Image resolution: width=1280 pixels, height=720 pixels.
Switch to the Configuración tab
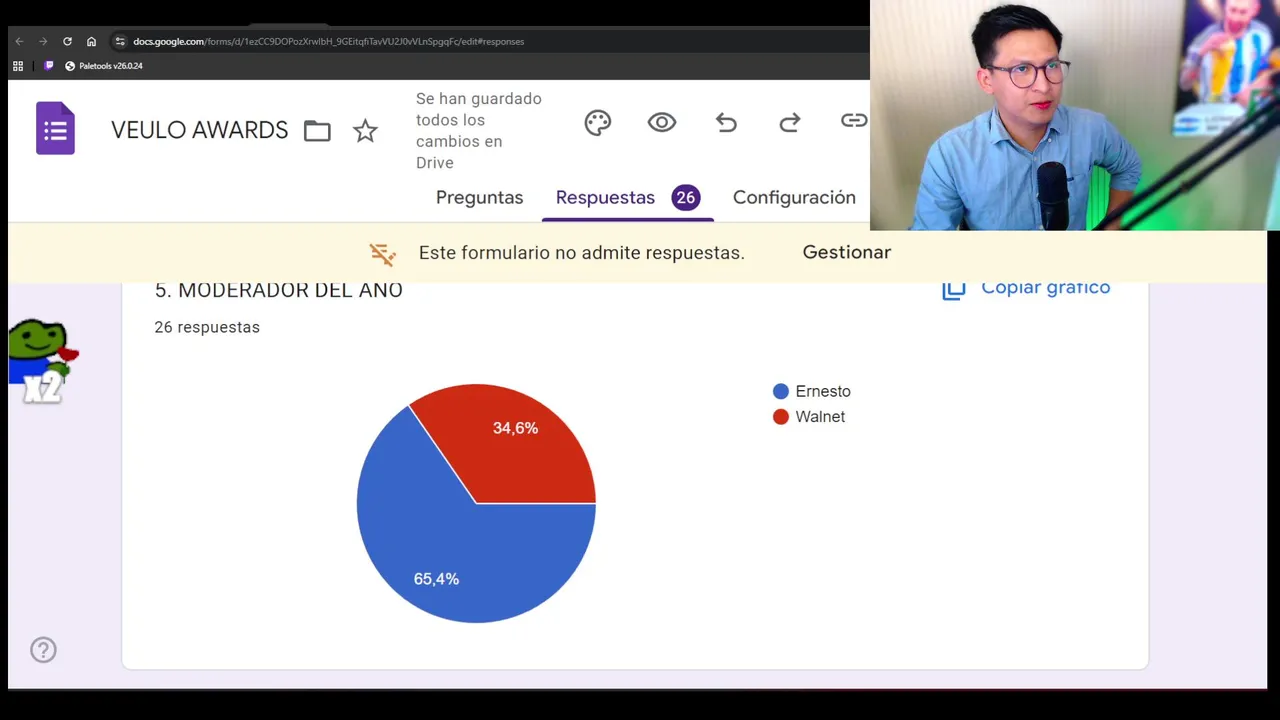[794, 198]
